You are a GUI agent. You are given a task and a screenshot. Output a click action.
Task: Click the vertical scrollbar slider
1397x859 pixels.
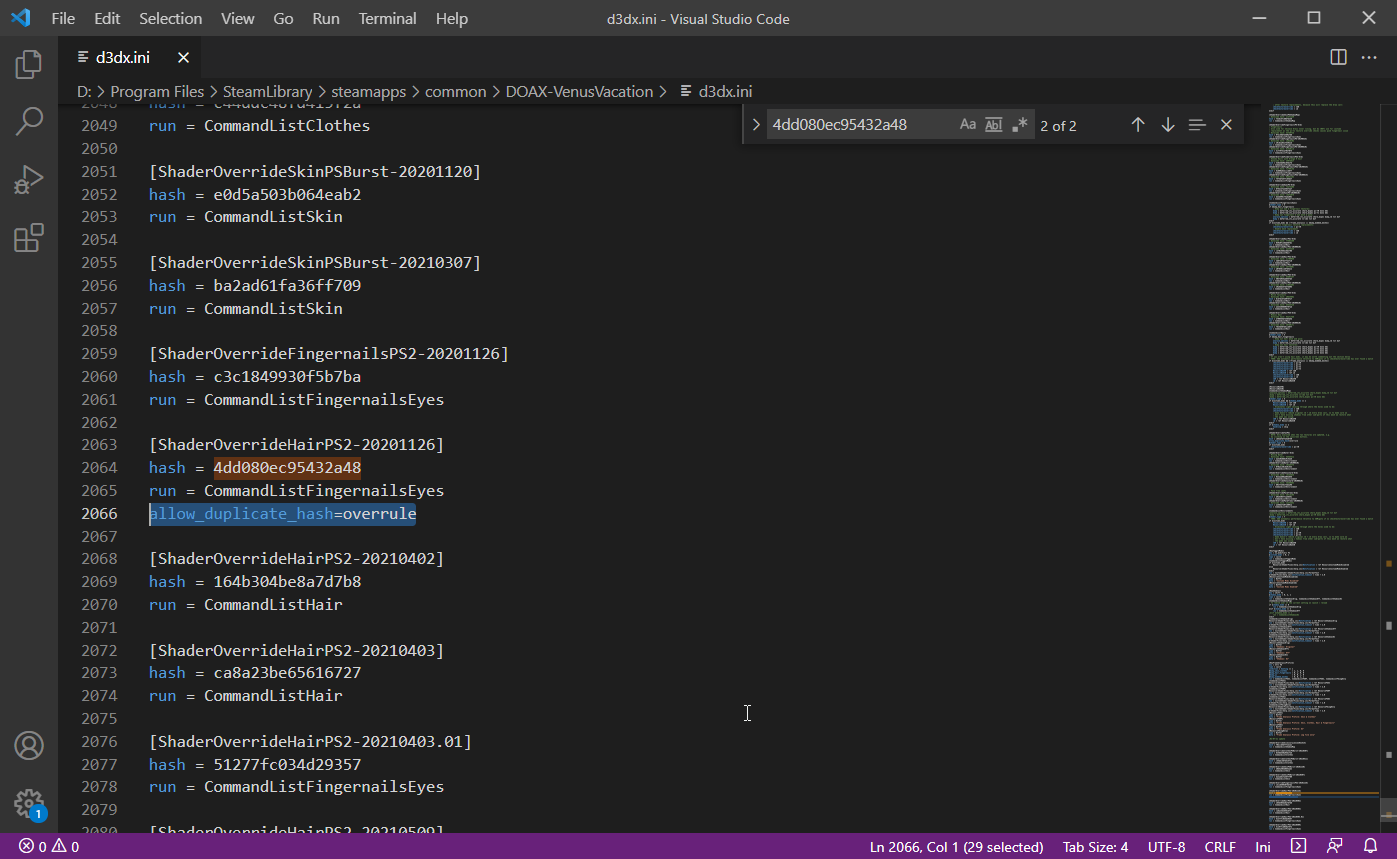[1388, 808]
